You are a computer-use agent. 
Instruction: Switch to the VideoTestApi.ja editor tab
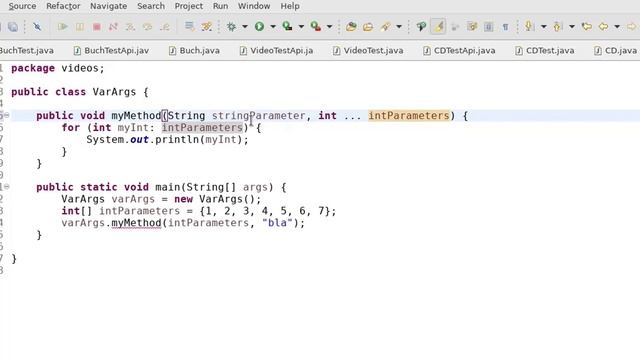pos(276,51)
